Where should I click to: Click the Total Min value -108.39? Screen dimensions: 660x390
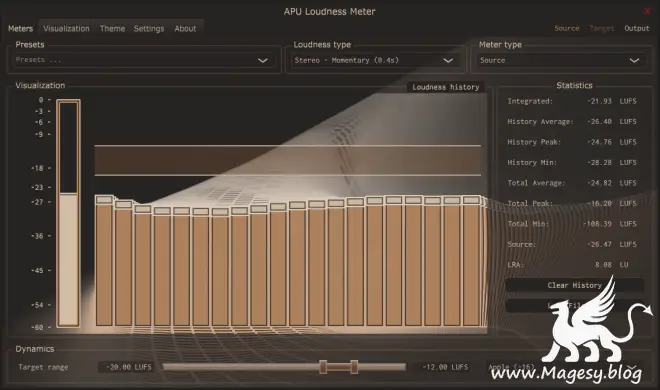tap(598, 224)
